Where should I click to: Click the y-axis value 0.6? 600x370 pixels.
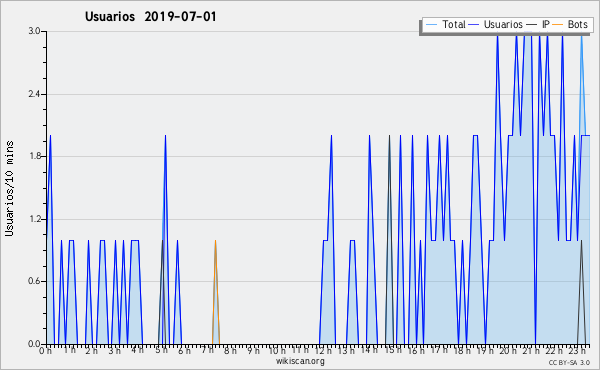tap(34, 282)
